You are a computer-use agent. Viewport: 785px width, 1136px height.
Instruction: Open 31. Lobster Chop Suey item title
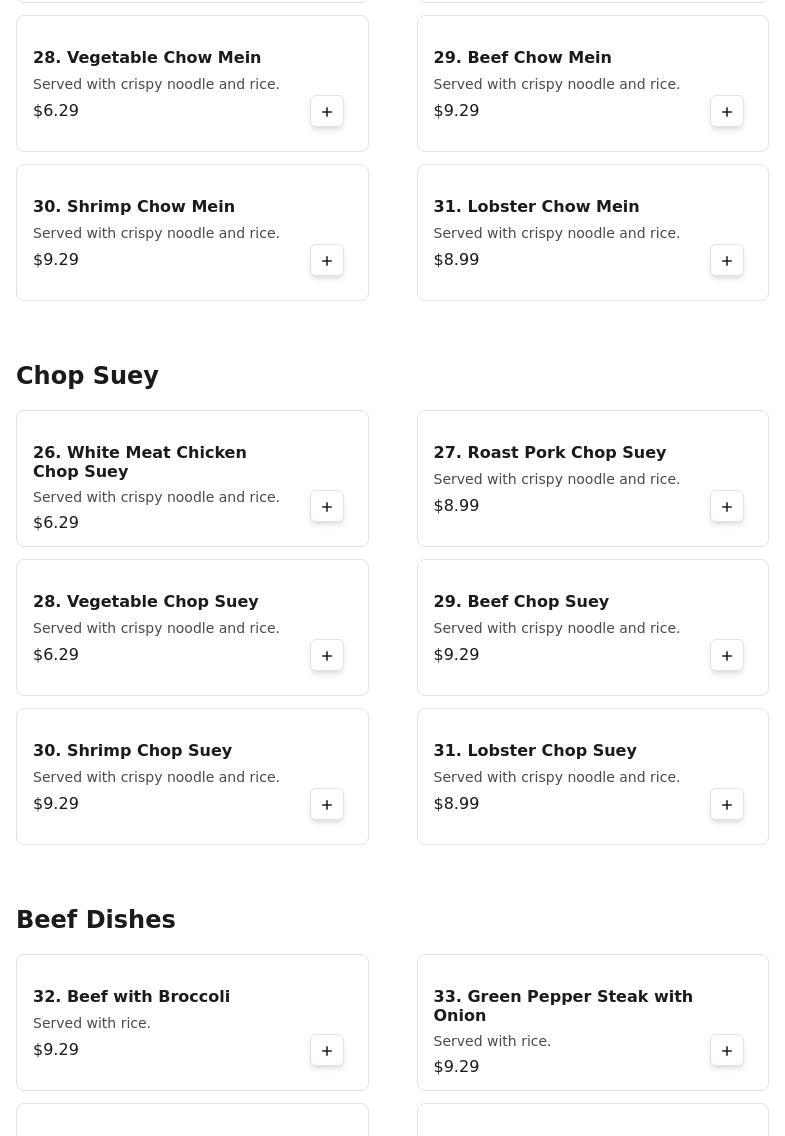pos(534,750)
